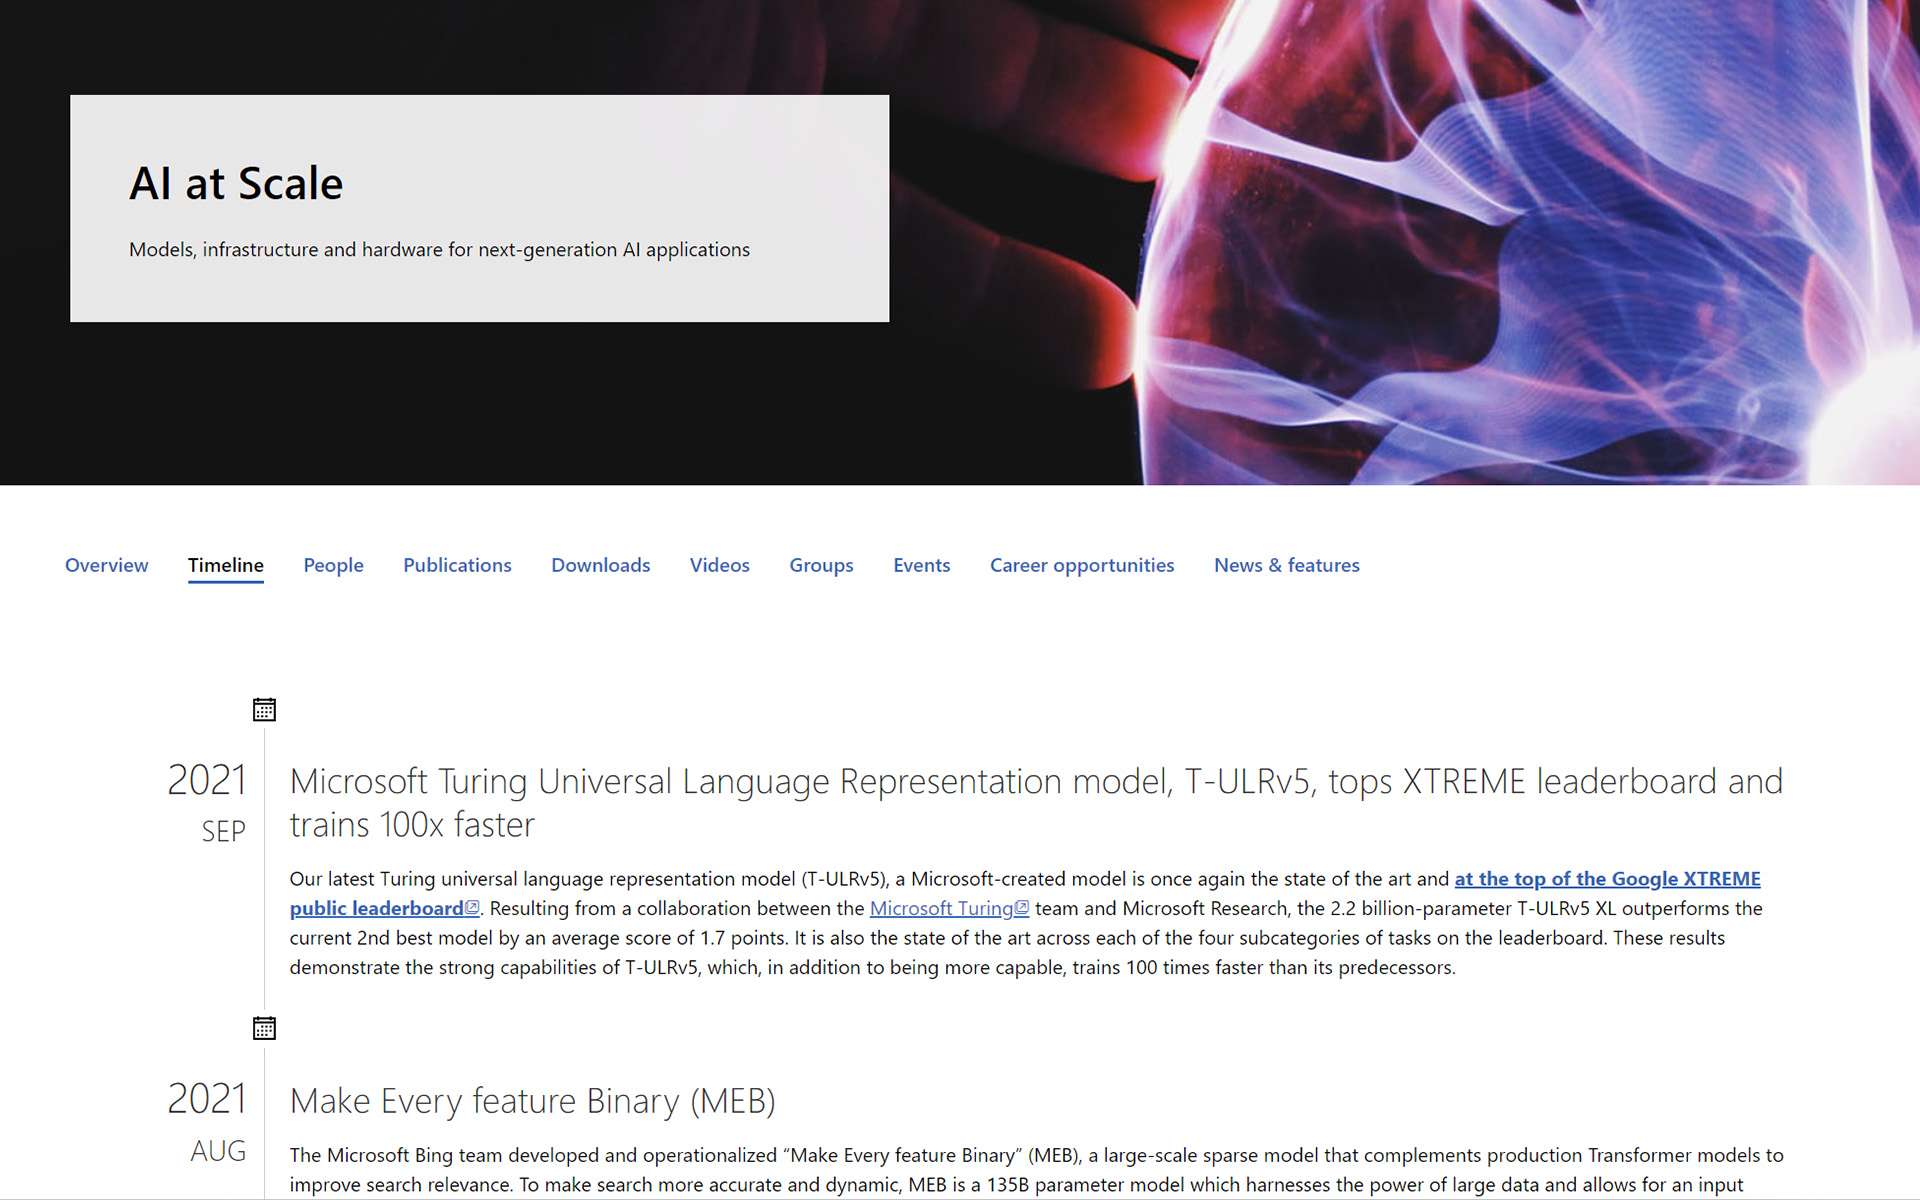The height and width of the screenshot is (1200, 1920).
Task: Open the Videos tab
Action: [719, 565]
